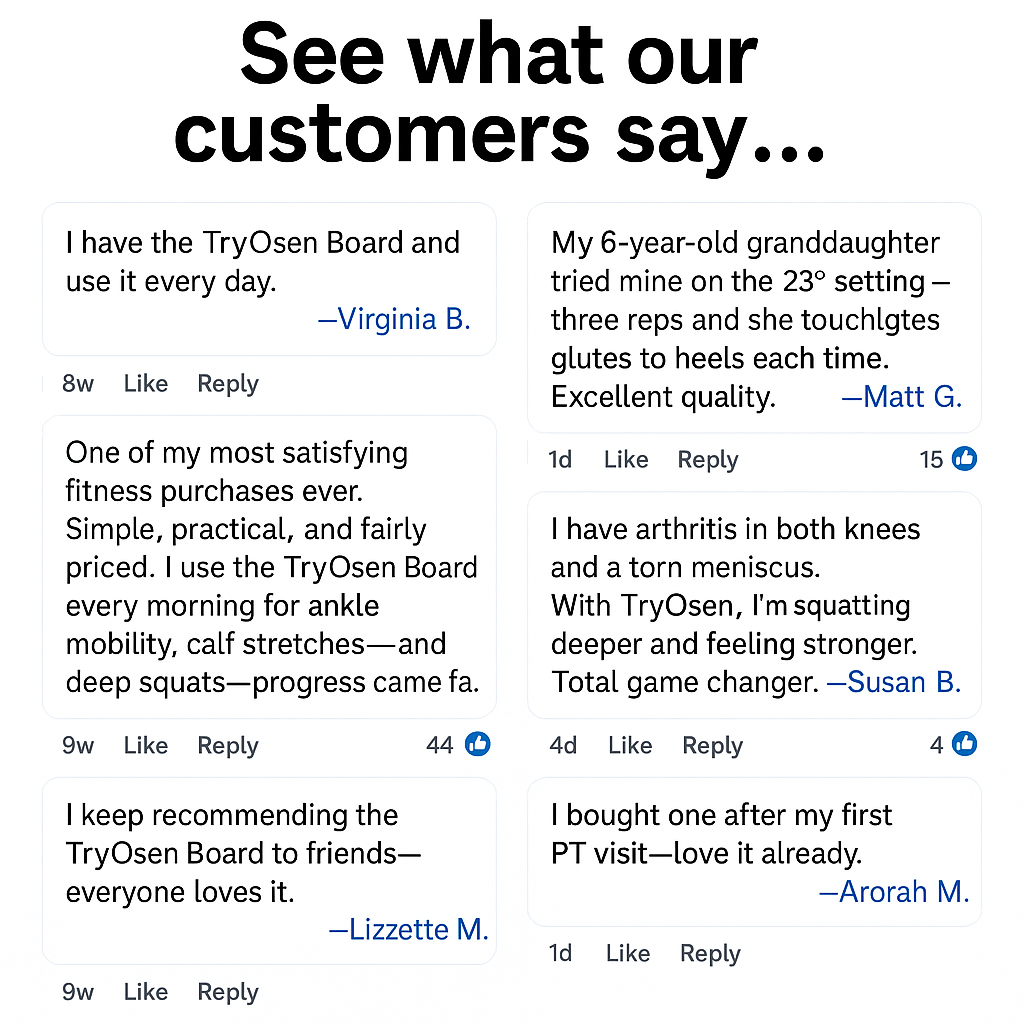Like Lizzette M.'s recommendation comment
Viewport: 1024px width, 1024px height.
146,992
